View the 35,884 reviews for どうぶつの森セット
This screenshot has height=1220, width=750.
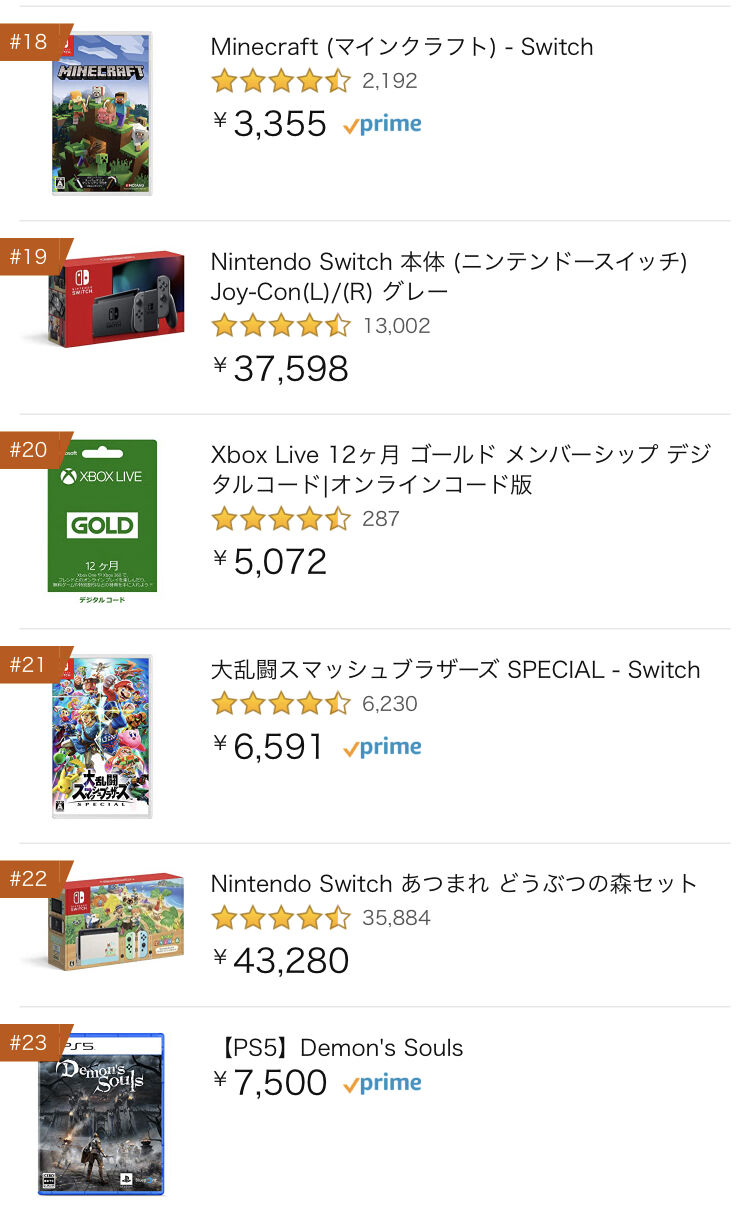pyautogui.click(x=396, y=918)
